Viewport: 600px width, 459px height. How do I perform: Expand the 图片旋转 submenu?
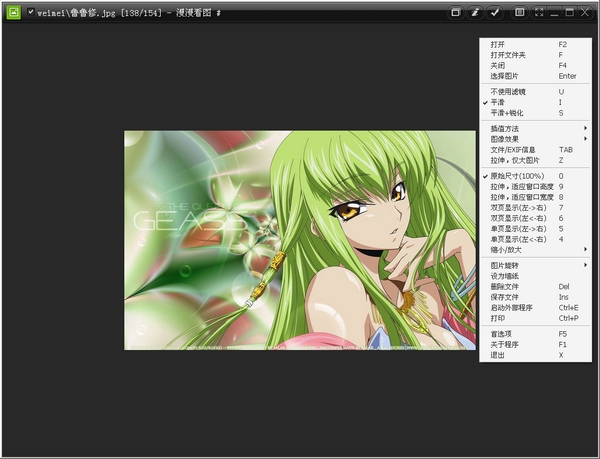[x=535, y=265]
